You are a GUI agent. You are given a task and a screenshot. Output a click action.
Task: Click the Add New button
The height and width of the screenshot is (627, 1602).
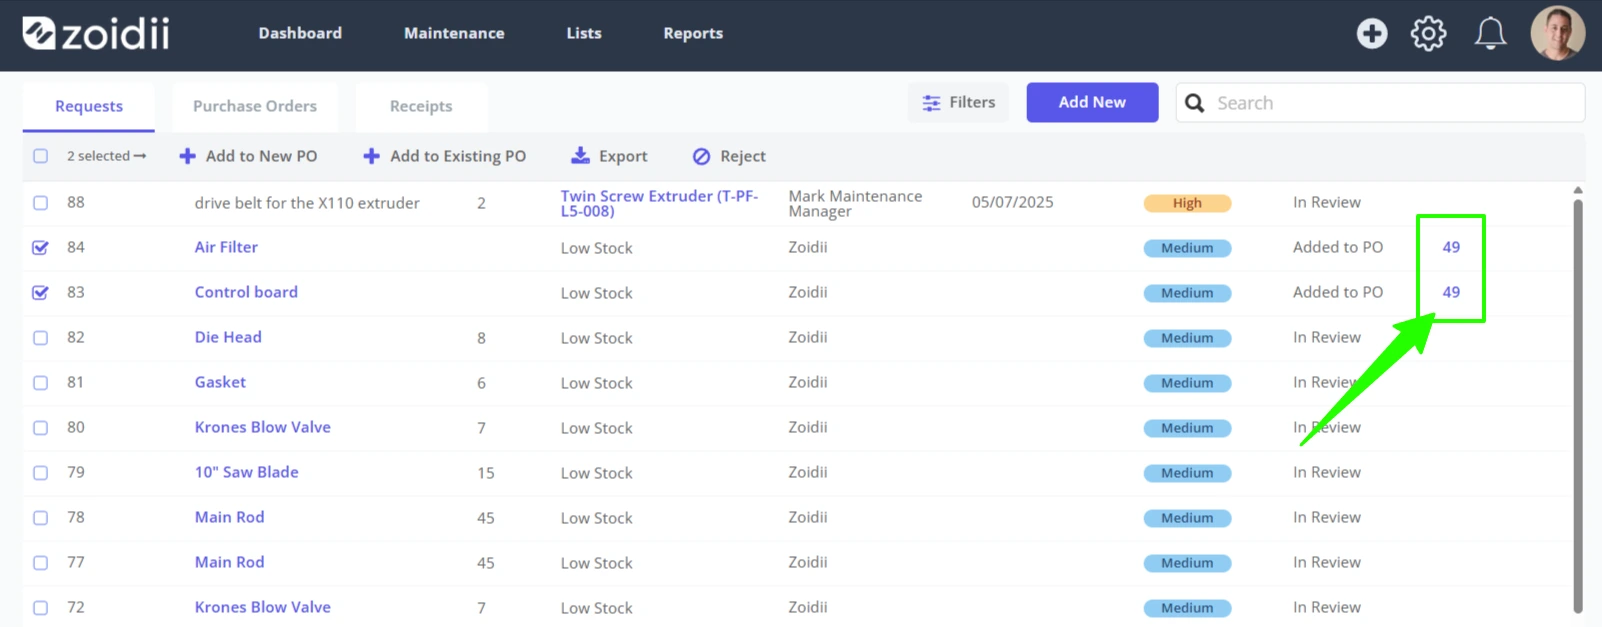[1092, 102]
